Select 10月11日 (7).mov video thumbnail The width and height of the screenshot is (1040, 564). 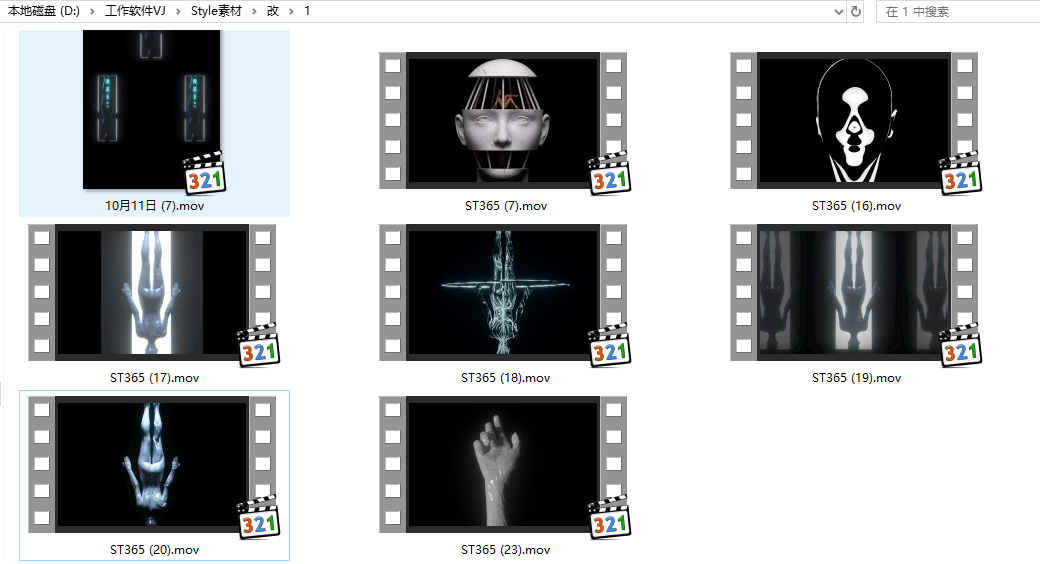151,109
